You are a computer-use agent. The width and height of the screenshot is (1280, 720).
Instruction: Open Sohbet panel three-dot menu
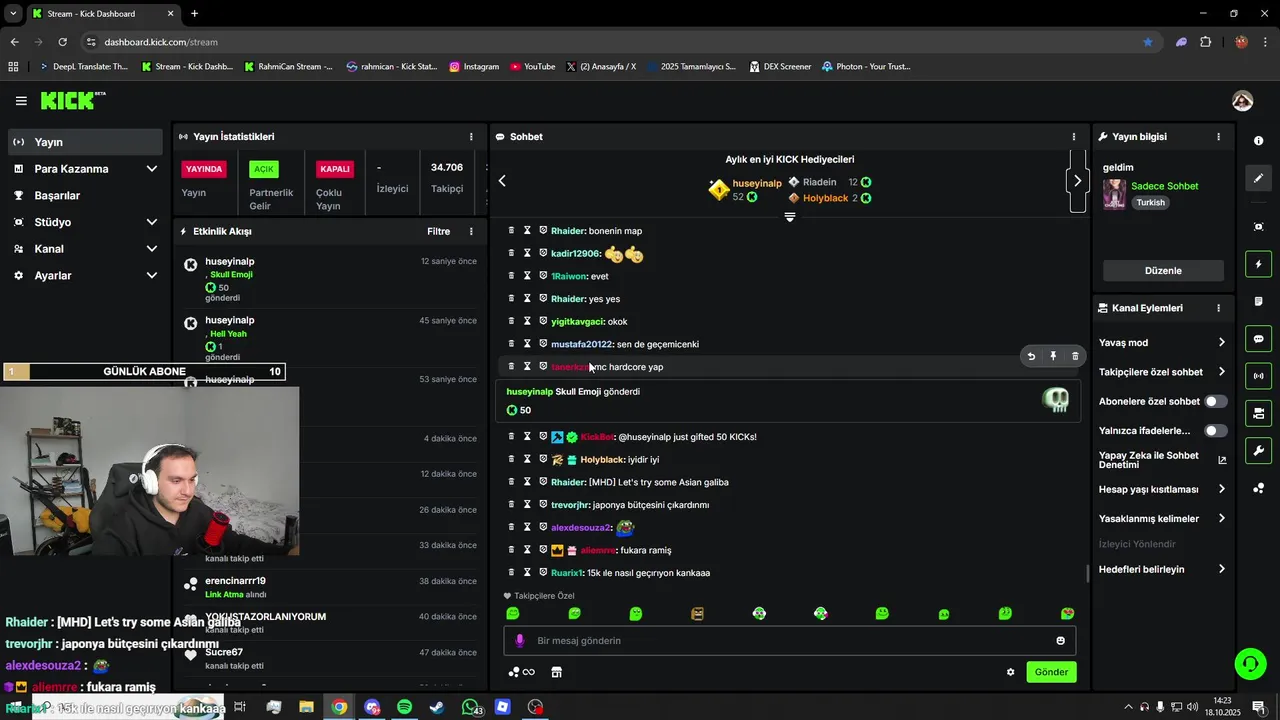tap(1074, 137)
